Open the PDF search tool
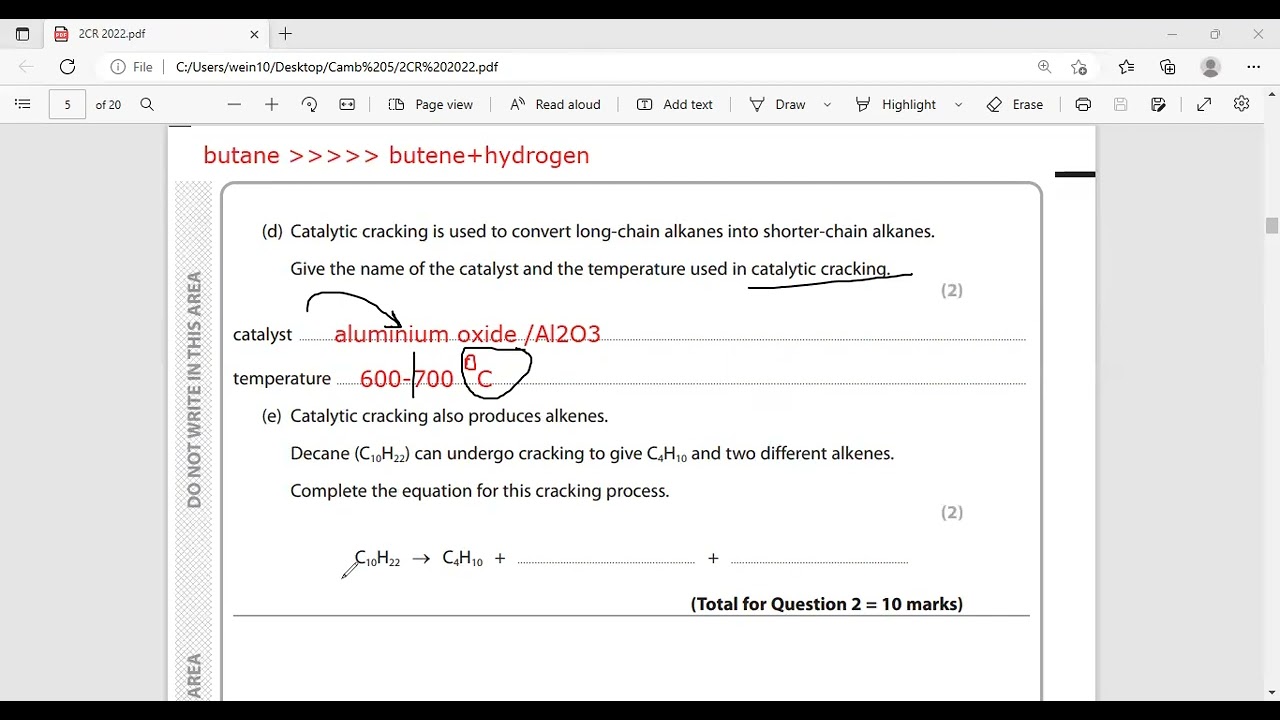1280x720 pixels. point(147,104)
